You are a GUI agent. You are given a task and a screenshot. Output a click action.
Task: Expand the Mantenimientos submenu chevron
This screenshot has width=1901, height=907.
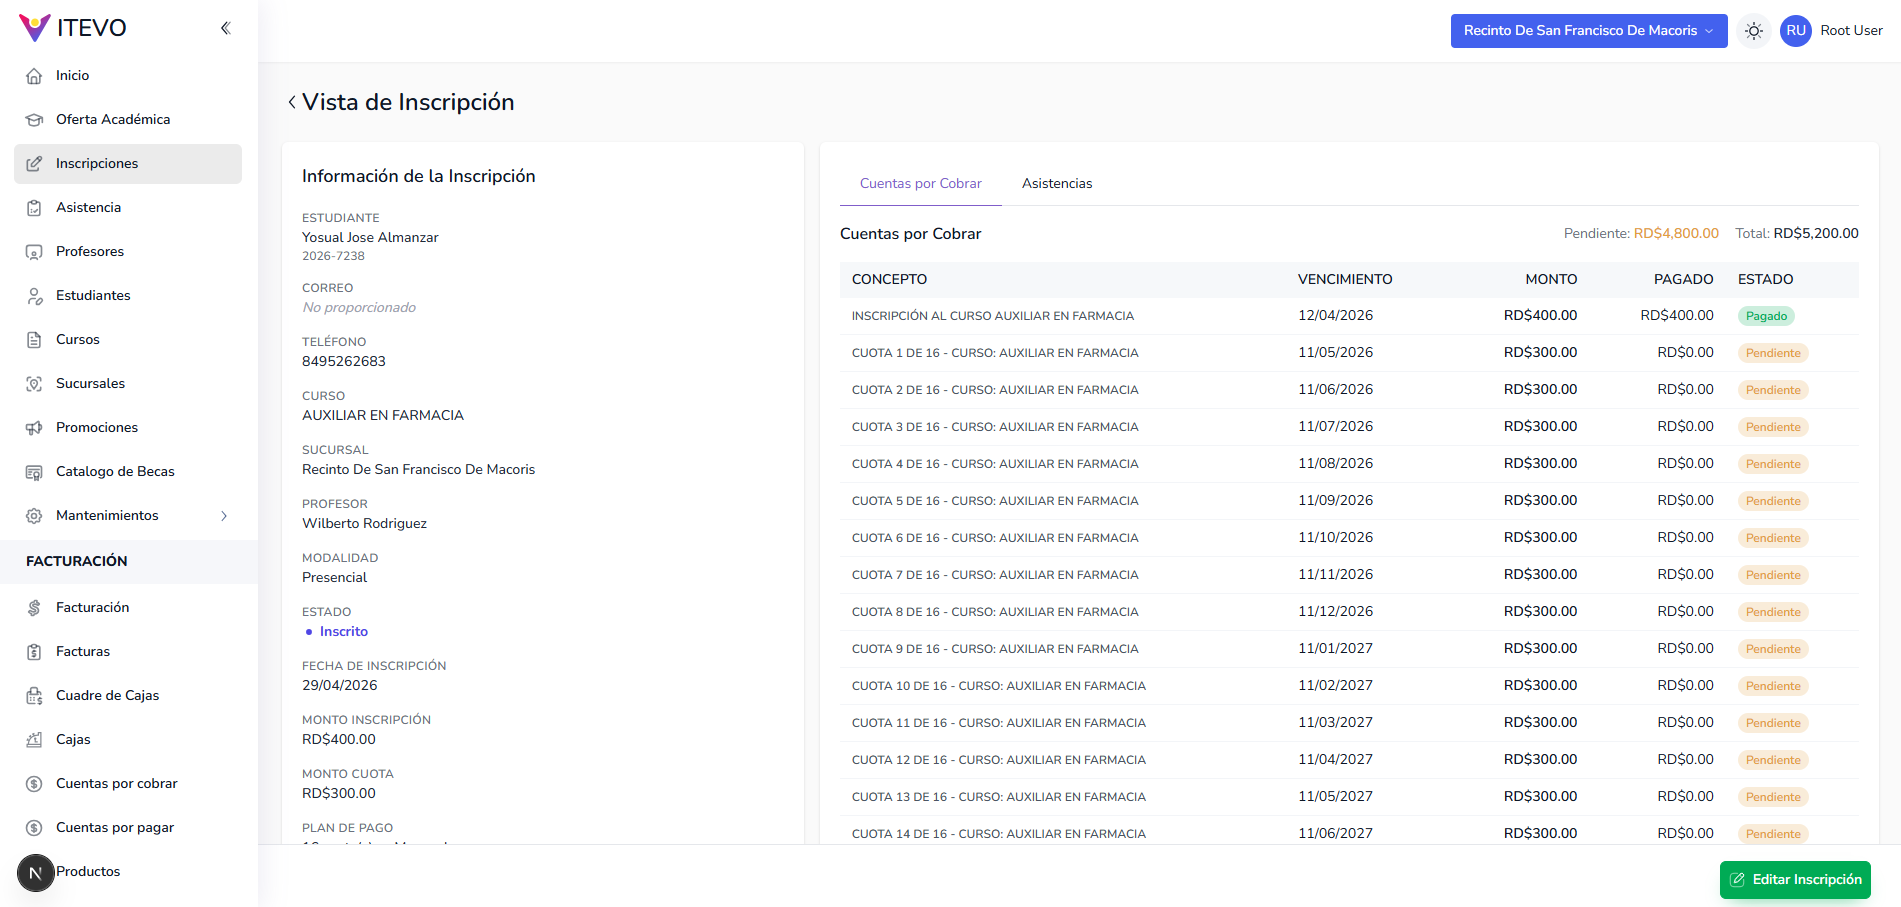224,516
